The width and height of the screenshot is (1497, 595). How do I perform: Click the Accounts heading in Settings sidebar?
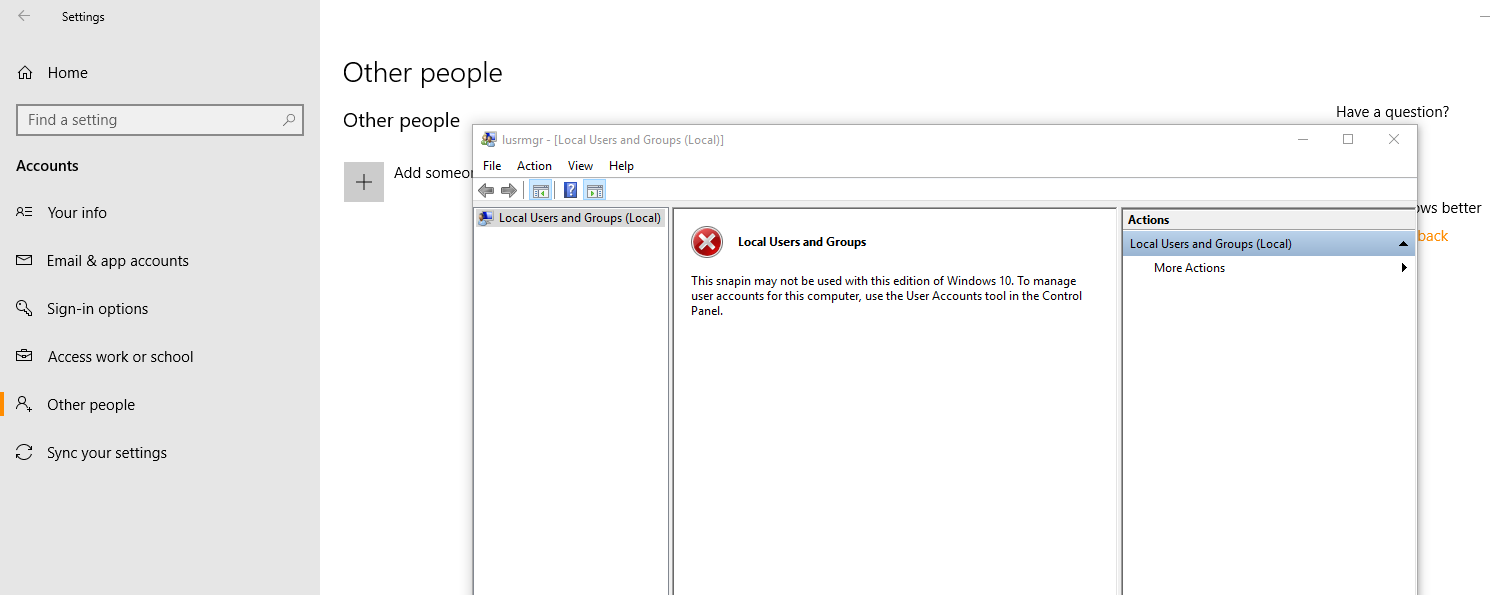click(47, 166)
